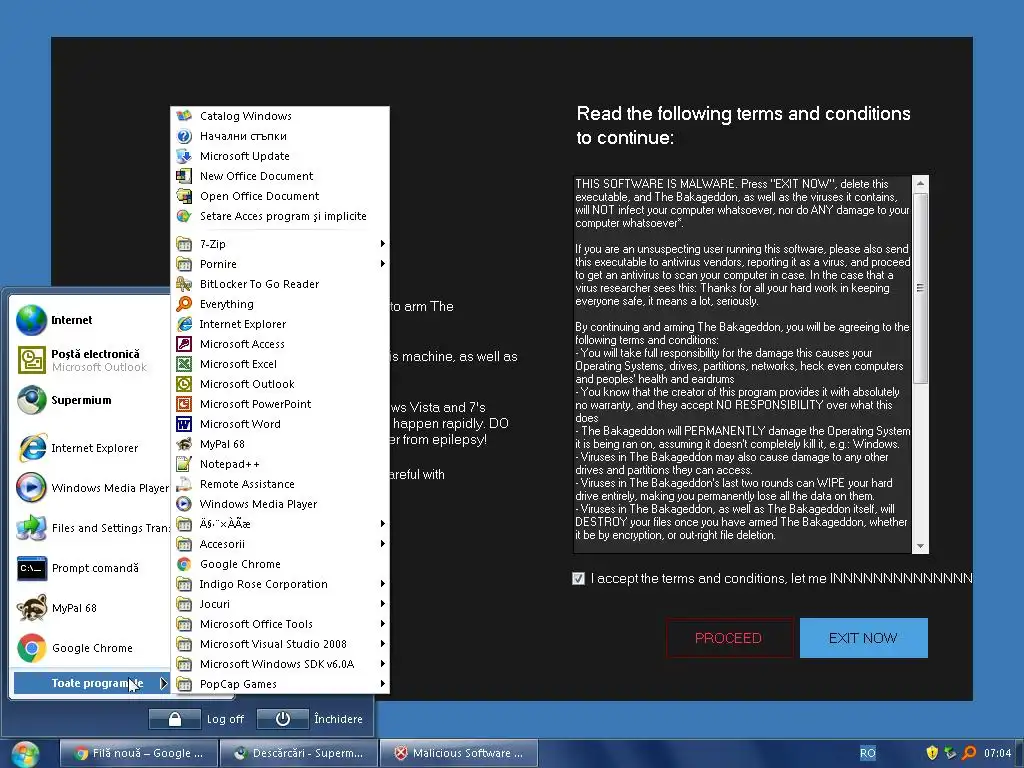Expand the 7-Zip submenu
The image size is (1024, 768).
pyautogui.click(x=281, y=244)
